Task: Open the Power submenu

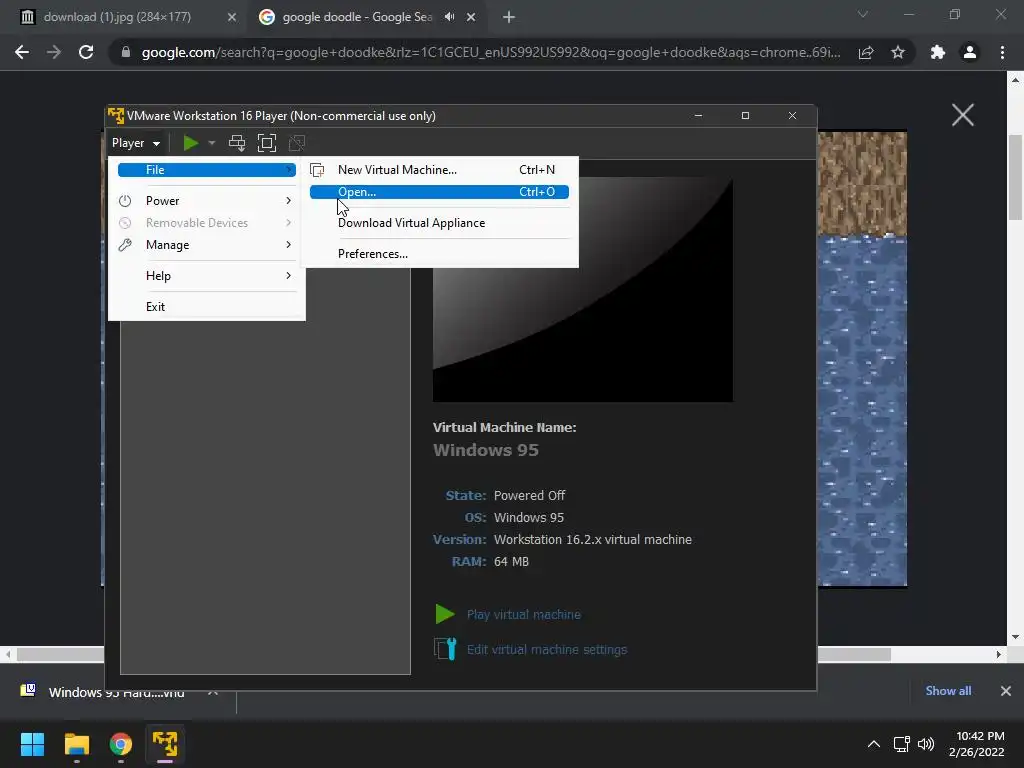Action: coord(206,200)
